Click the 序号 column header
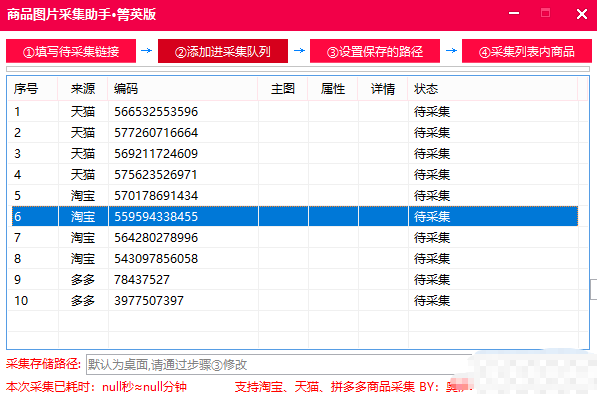This screenshot has height=394, width=597. click(x=33, y=89)
